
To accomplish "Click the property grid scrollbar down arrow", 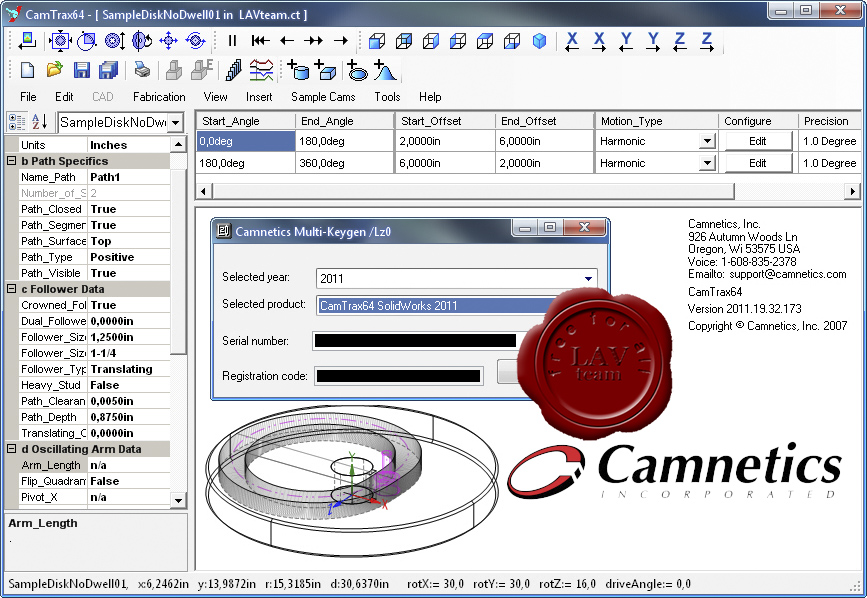I will [178, 500].
